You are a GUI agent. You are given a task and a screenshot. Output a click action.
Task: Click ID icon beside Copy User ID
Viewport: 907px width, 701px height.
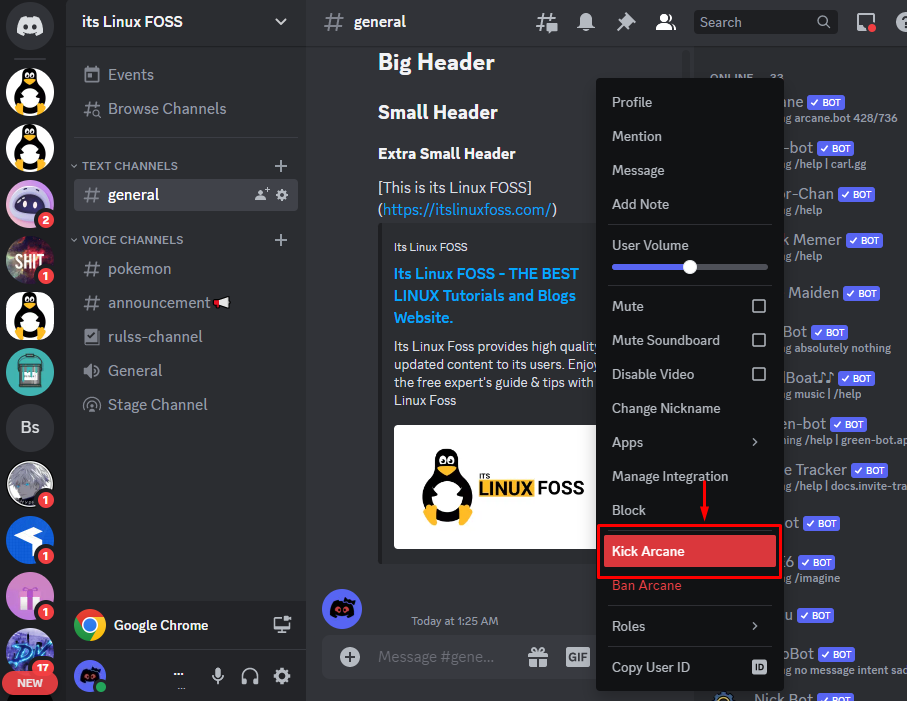pyautogui.click(x=759, y=667)
